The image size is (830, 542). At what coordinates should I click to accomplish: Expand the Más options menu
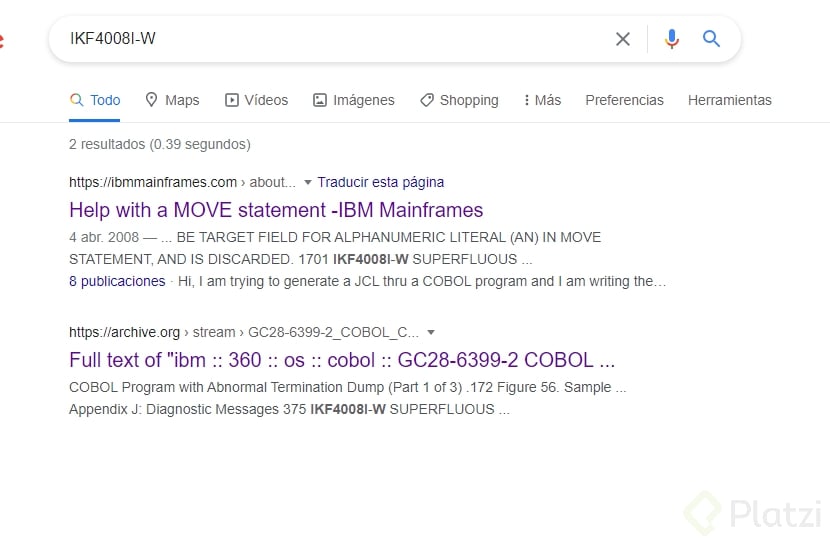pos(542,100)
